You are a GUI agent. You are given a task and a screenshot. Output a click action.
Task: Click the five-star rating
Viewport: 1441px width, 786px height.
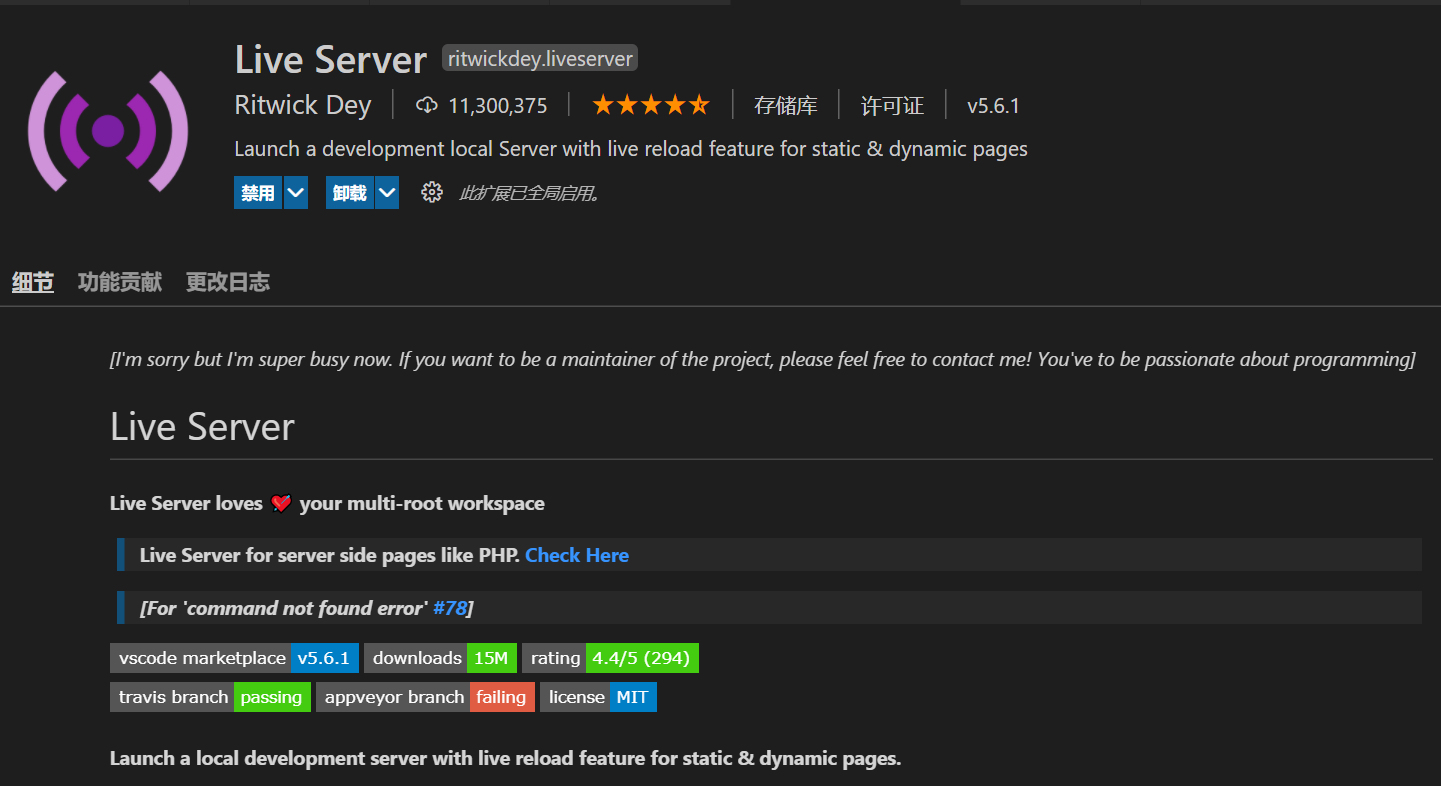[x=651, y=105]
